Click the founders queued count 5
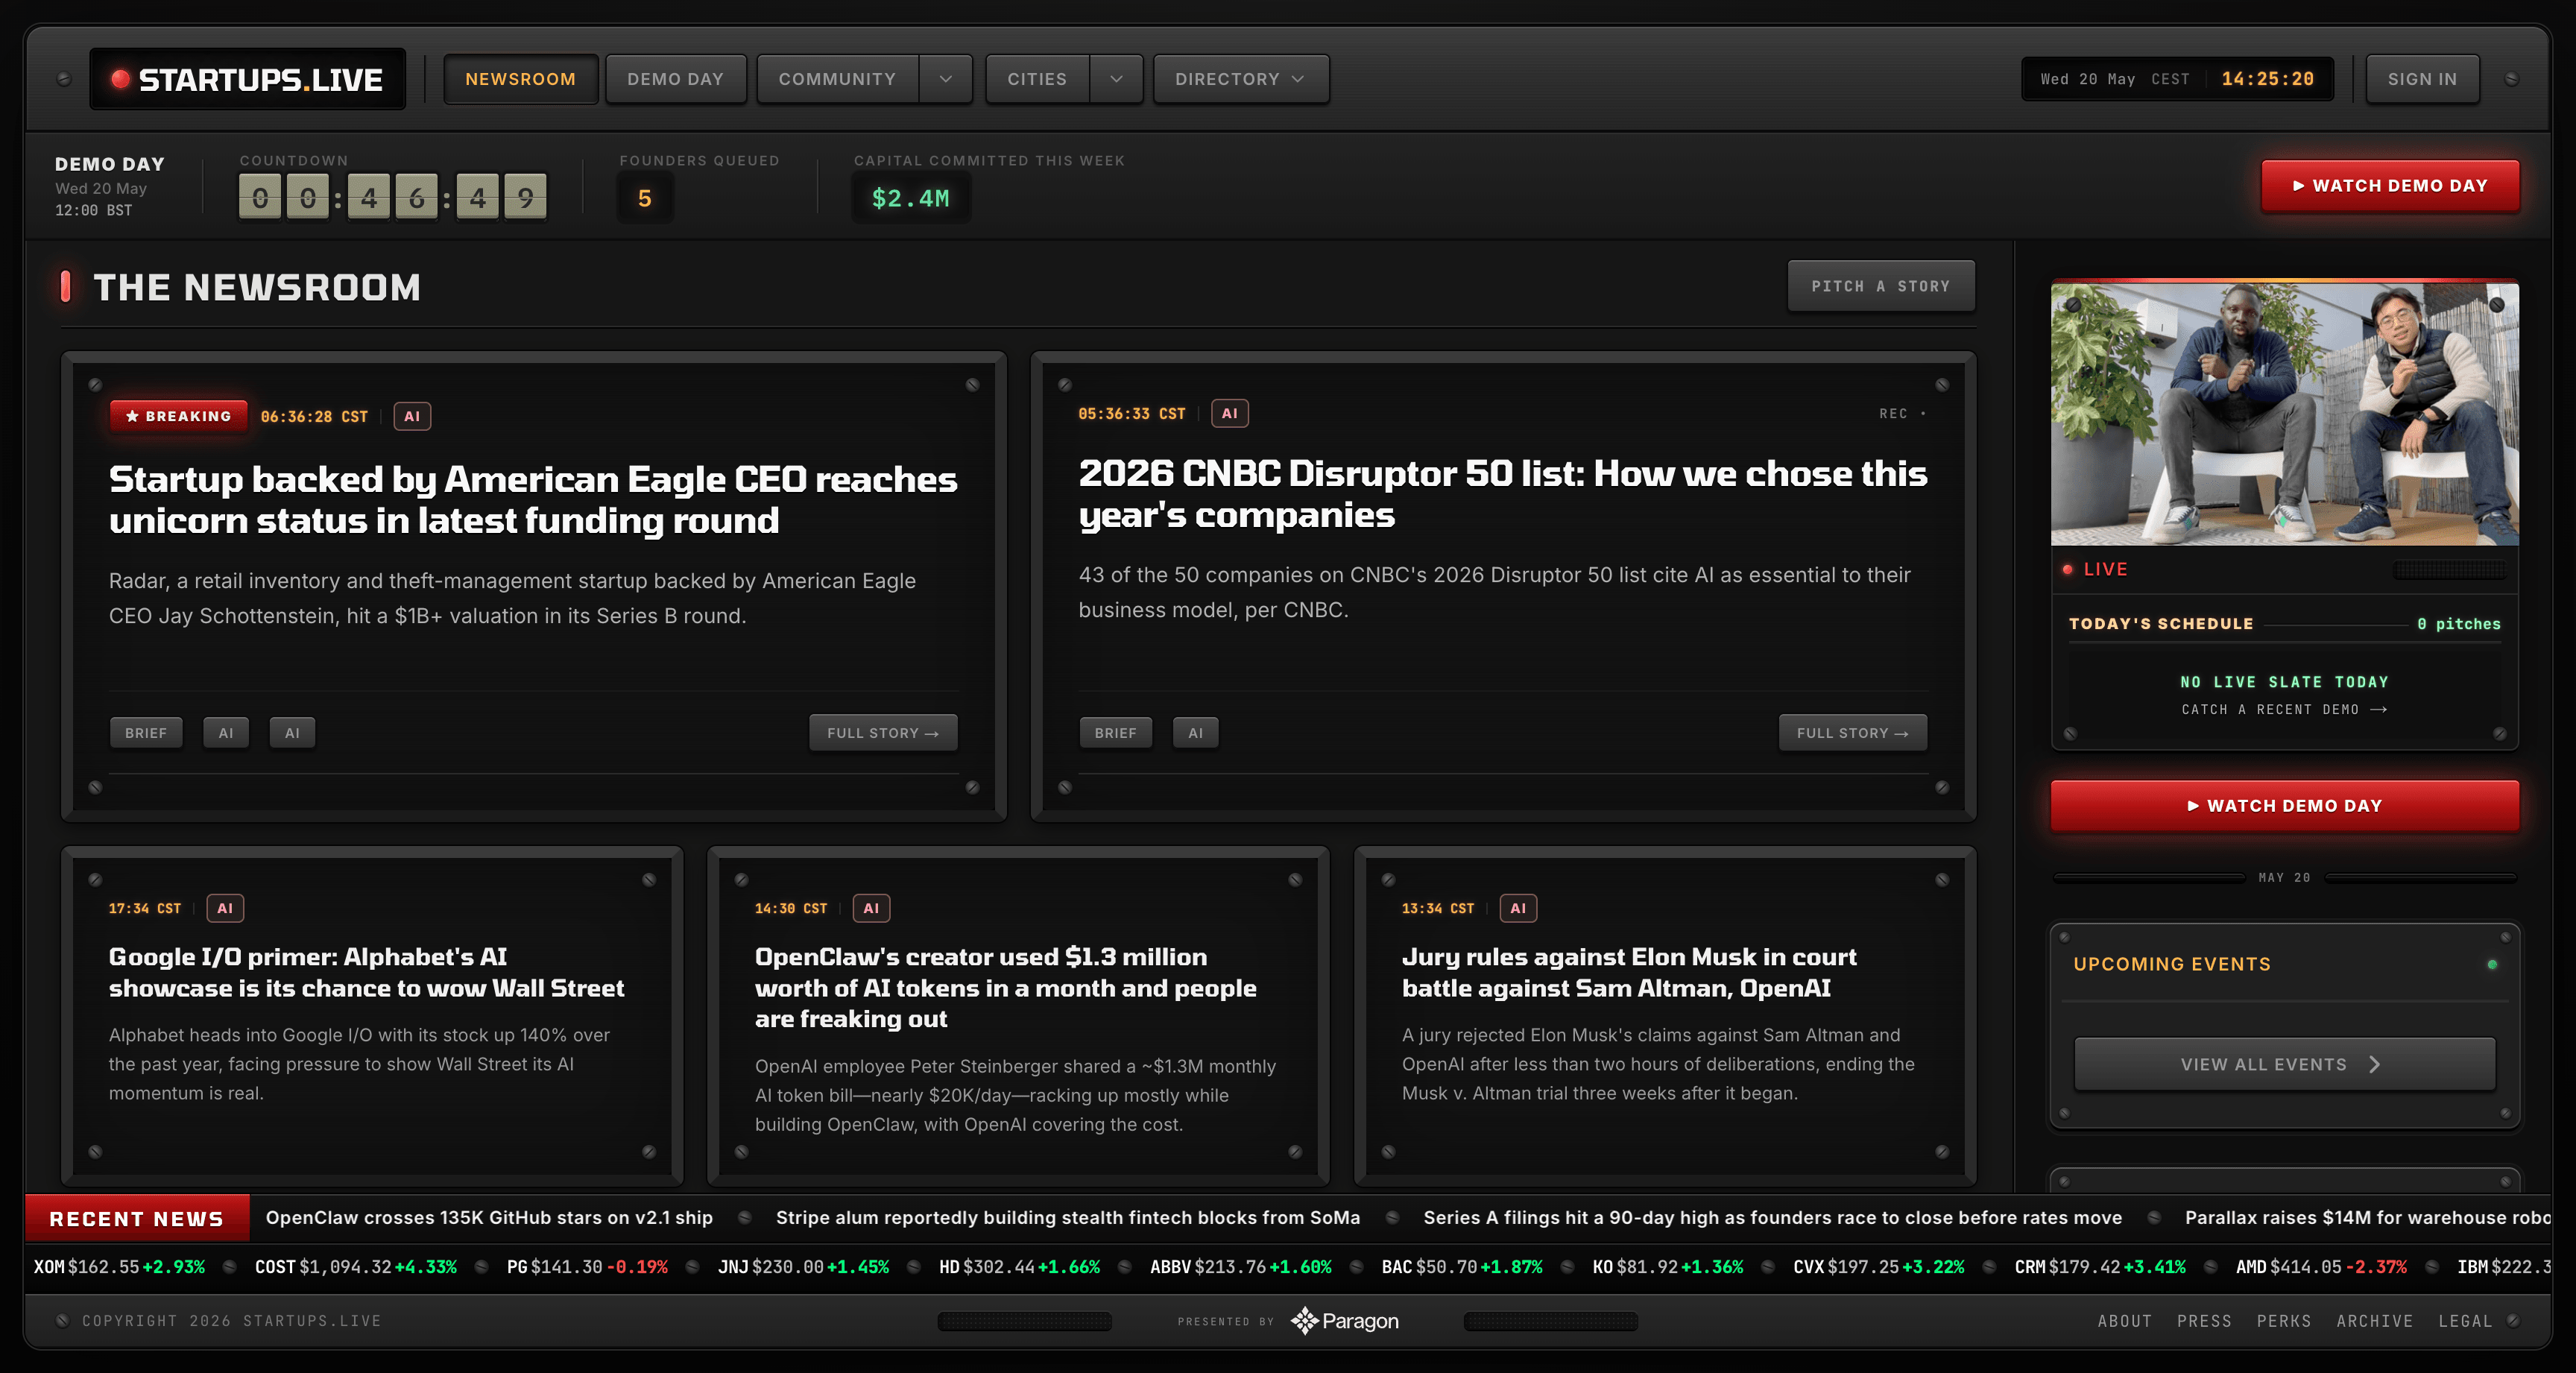The image size is (2576, 1373). coord(645,198)
